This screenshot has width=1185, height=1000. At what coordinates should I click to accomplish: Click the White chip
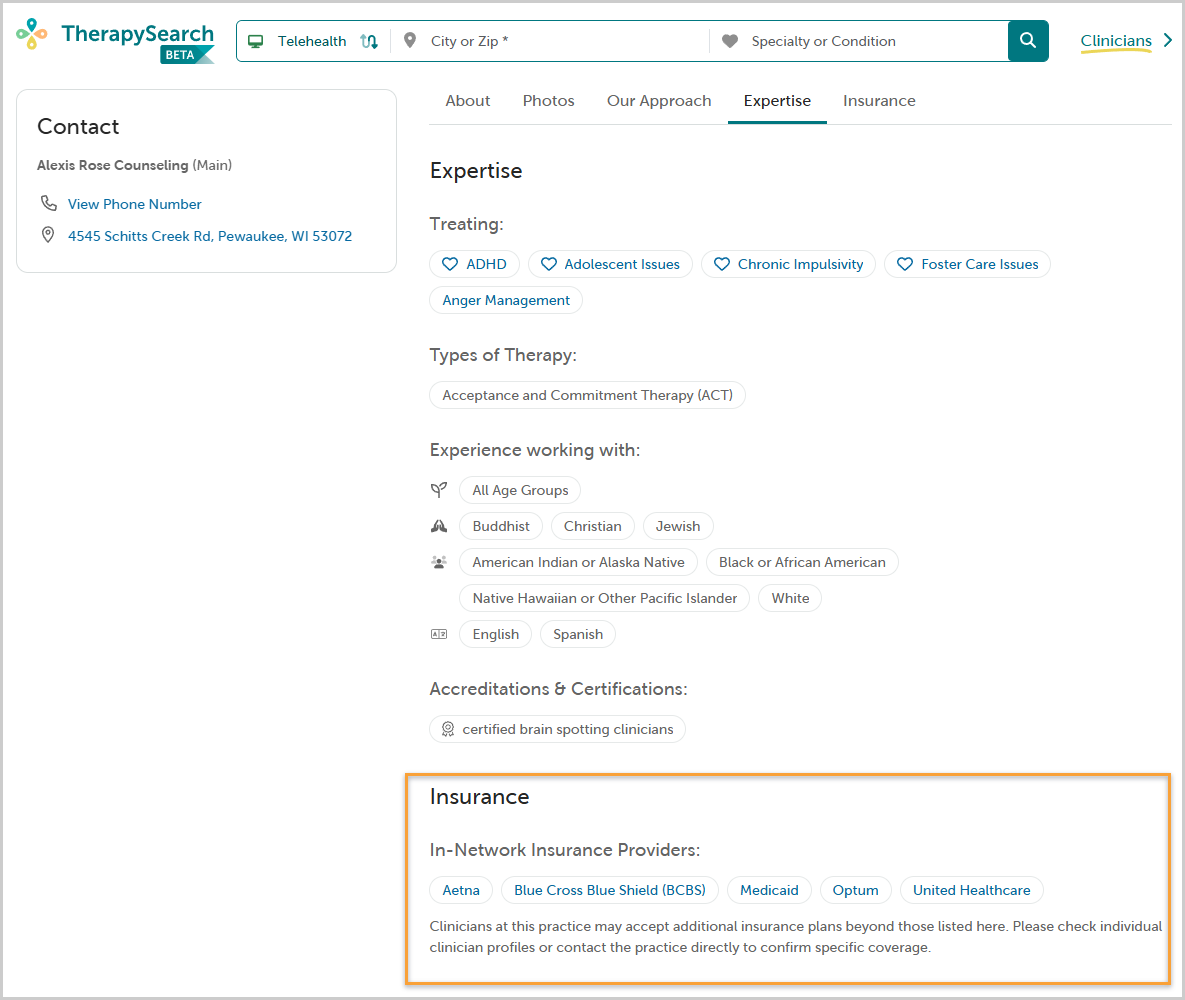[790, 598]
